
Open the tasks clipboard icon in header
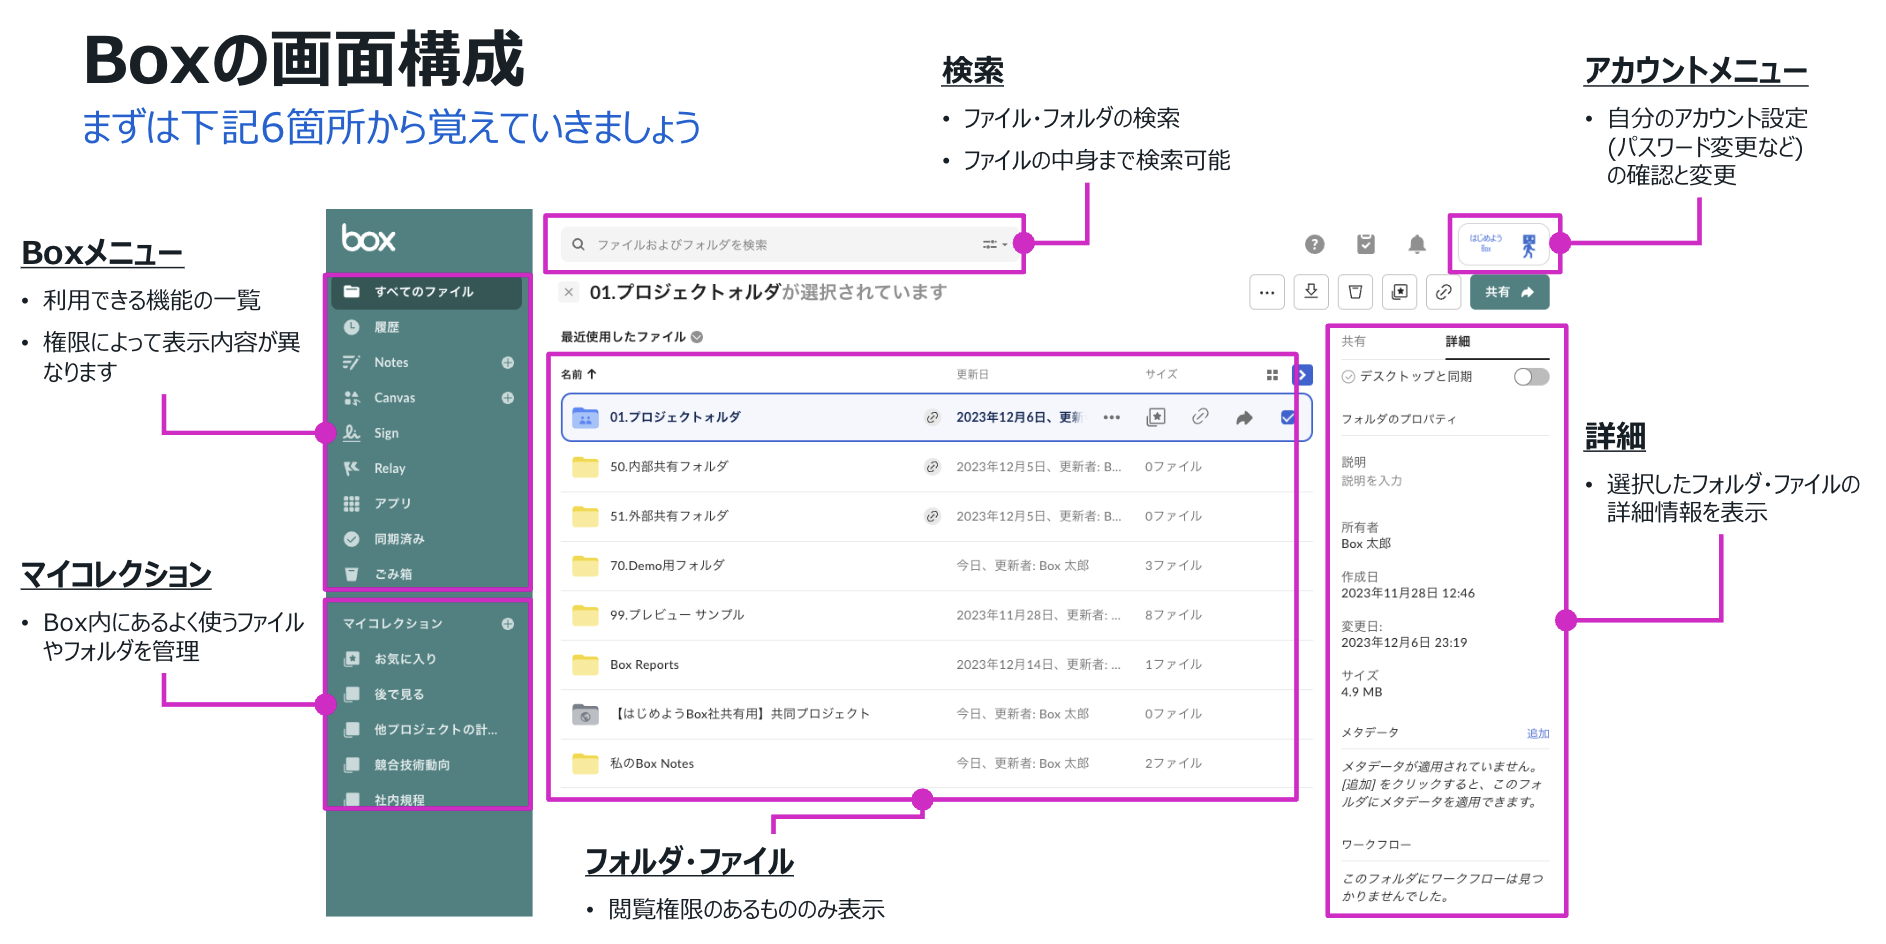point(1365,244)
